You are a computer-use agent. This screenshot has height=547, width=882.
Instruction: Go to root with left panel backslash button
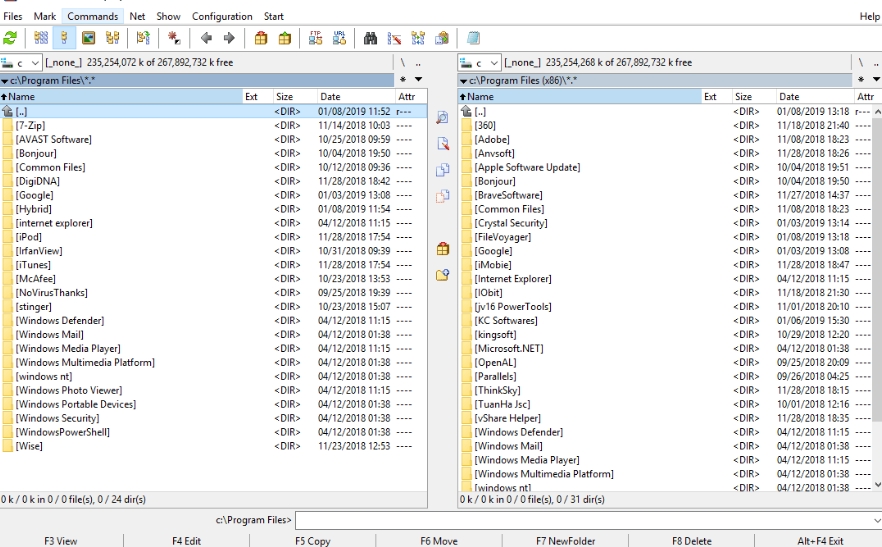pyautogui.click(x=403, y=62)
